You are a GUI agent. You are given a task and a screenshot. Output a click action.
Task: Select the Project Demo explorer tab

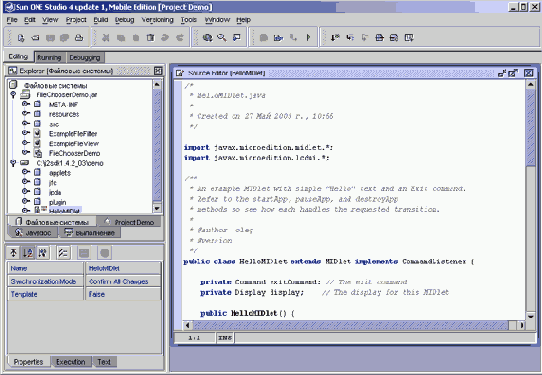tap(130, 222)
